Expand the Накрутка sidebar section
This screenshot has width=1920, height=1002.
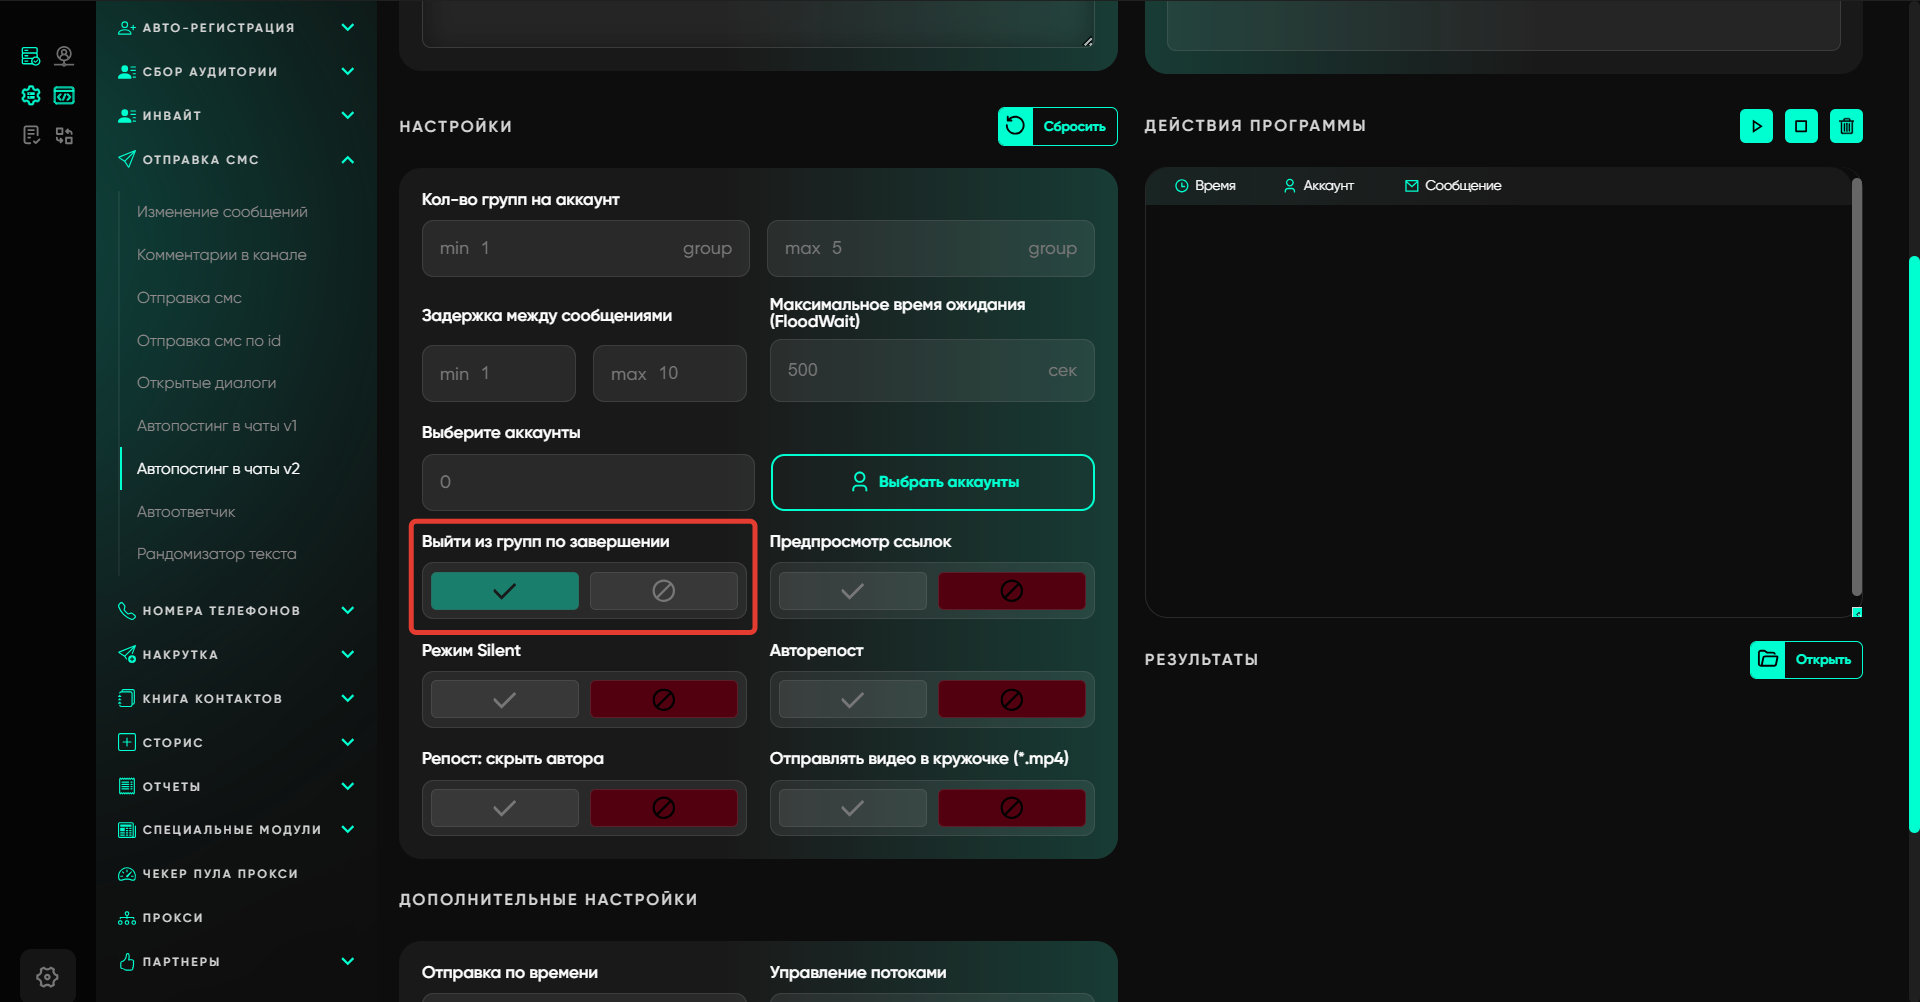tap(347, 655)
